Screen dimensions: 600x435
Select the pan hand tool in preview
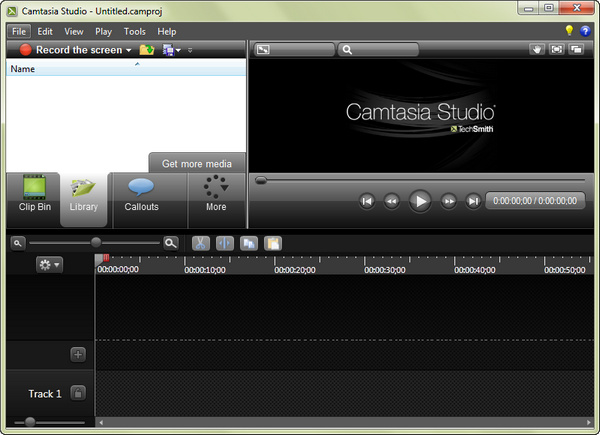coord(536,49)
